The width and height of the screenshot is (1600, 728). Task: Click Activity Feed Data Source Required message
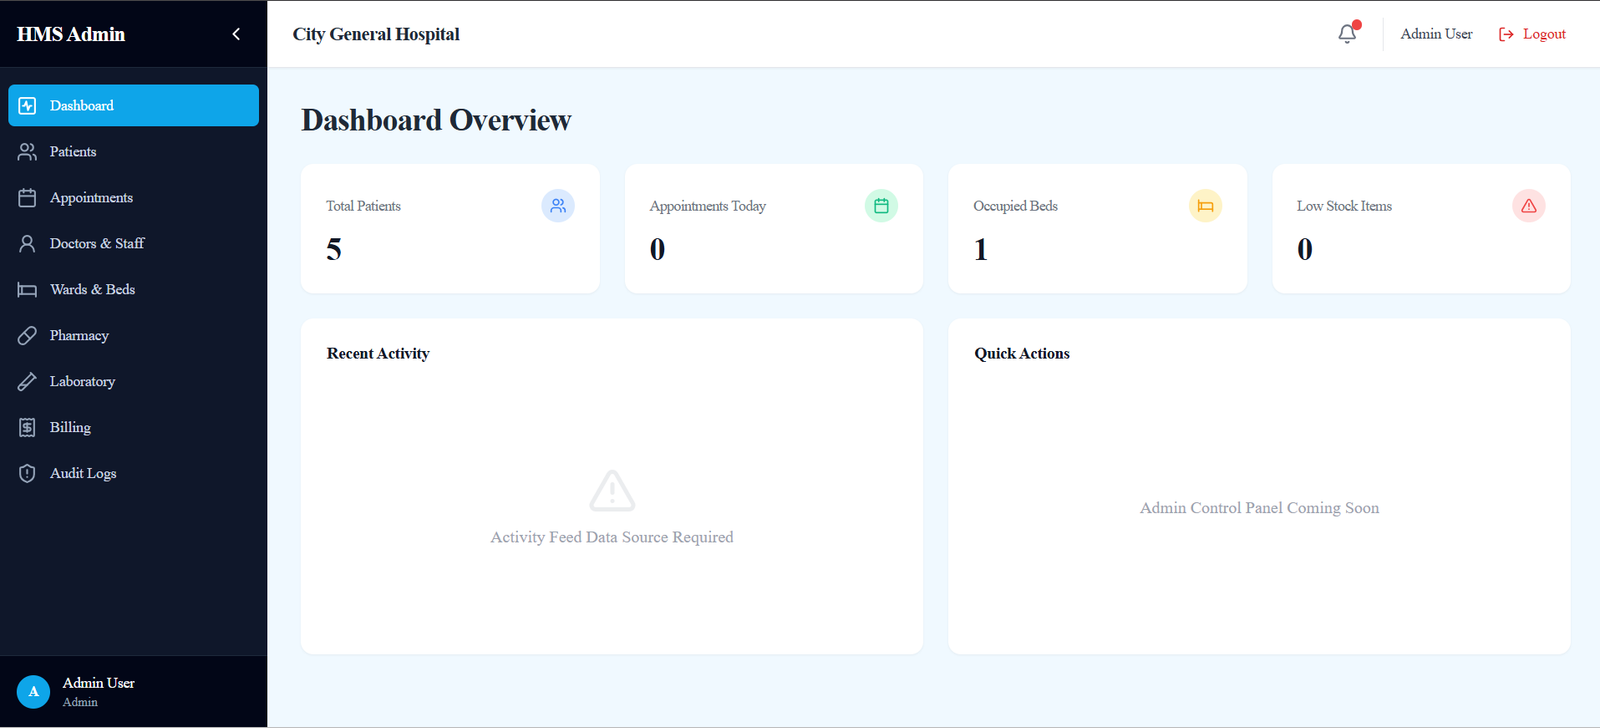click(612, 537)
